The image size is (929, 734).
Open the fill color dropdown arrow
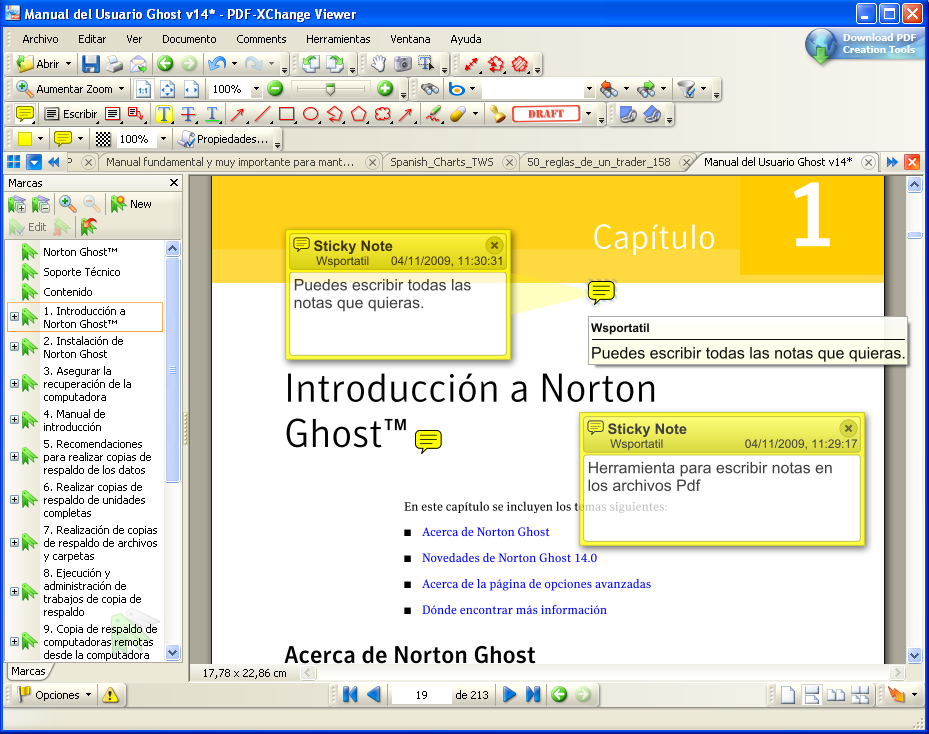point(40,139)
